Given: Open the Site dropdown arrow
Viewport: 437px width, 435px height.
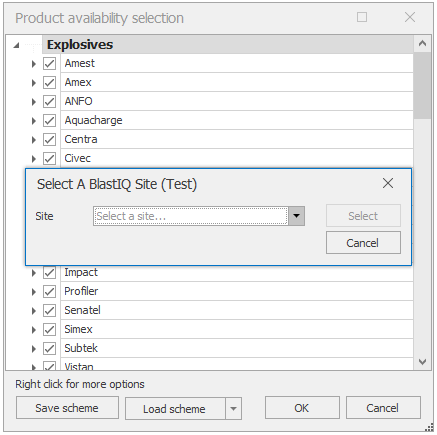Looking at the screenshot, I should tap(296, 216).
